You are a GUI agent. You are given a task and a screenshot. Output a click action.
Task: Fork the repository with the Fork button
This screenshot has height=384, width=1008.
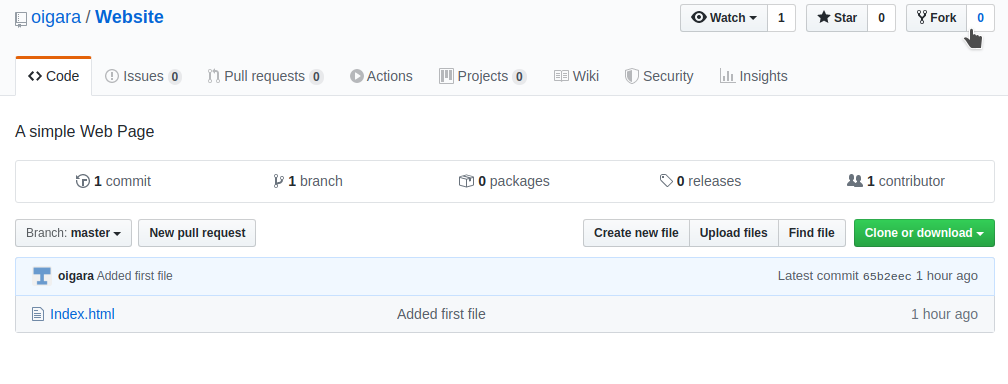937,18
